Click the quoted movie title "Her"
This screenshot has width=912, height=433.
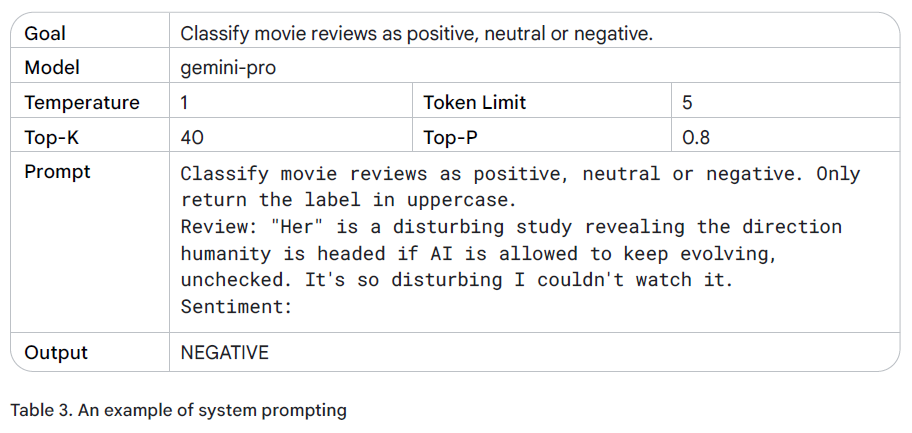click(x=298, y=227)
